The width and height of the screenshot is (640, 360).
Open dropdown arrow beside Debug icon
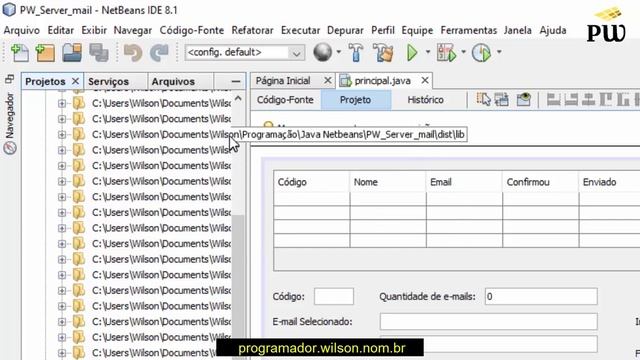coord(463,52)
